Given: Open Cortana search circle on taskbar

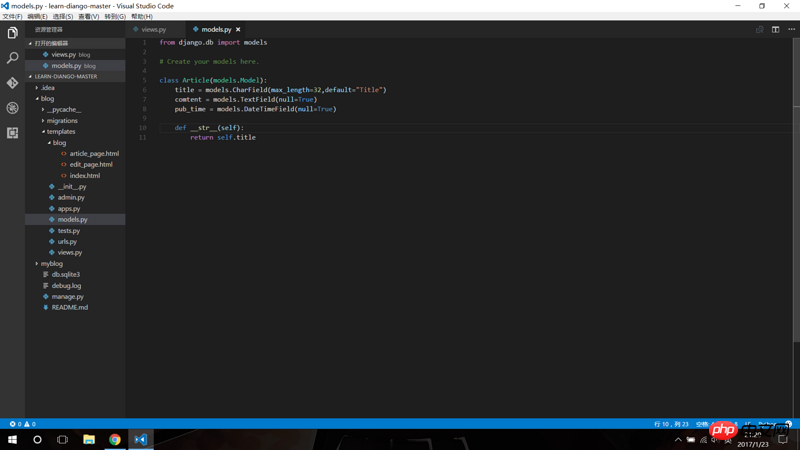Looking at the screenshot, I should click(37, 439).
